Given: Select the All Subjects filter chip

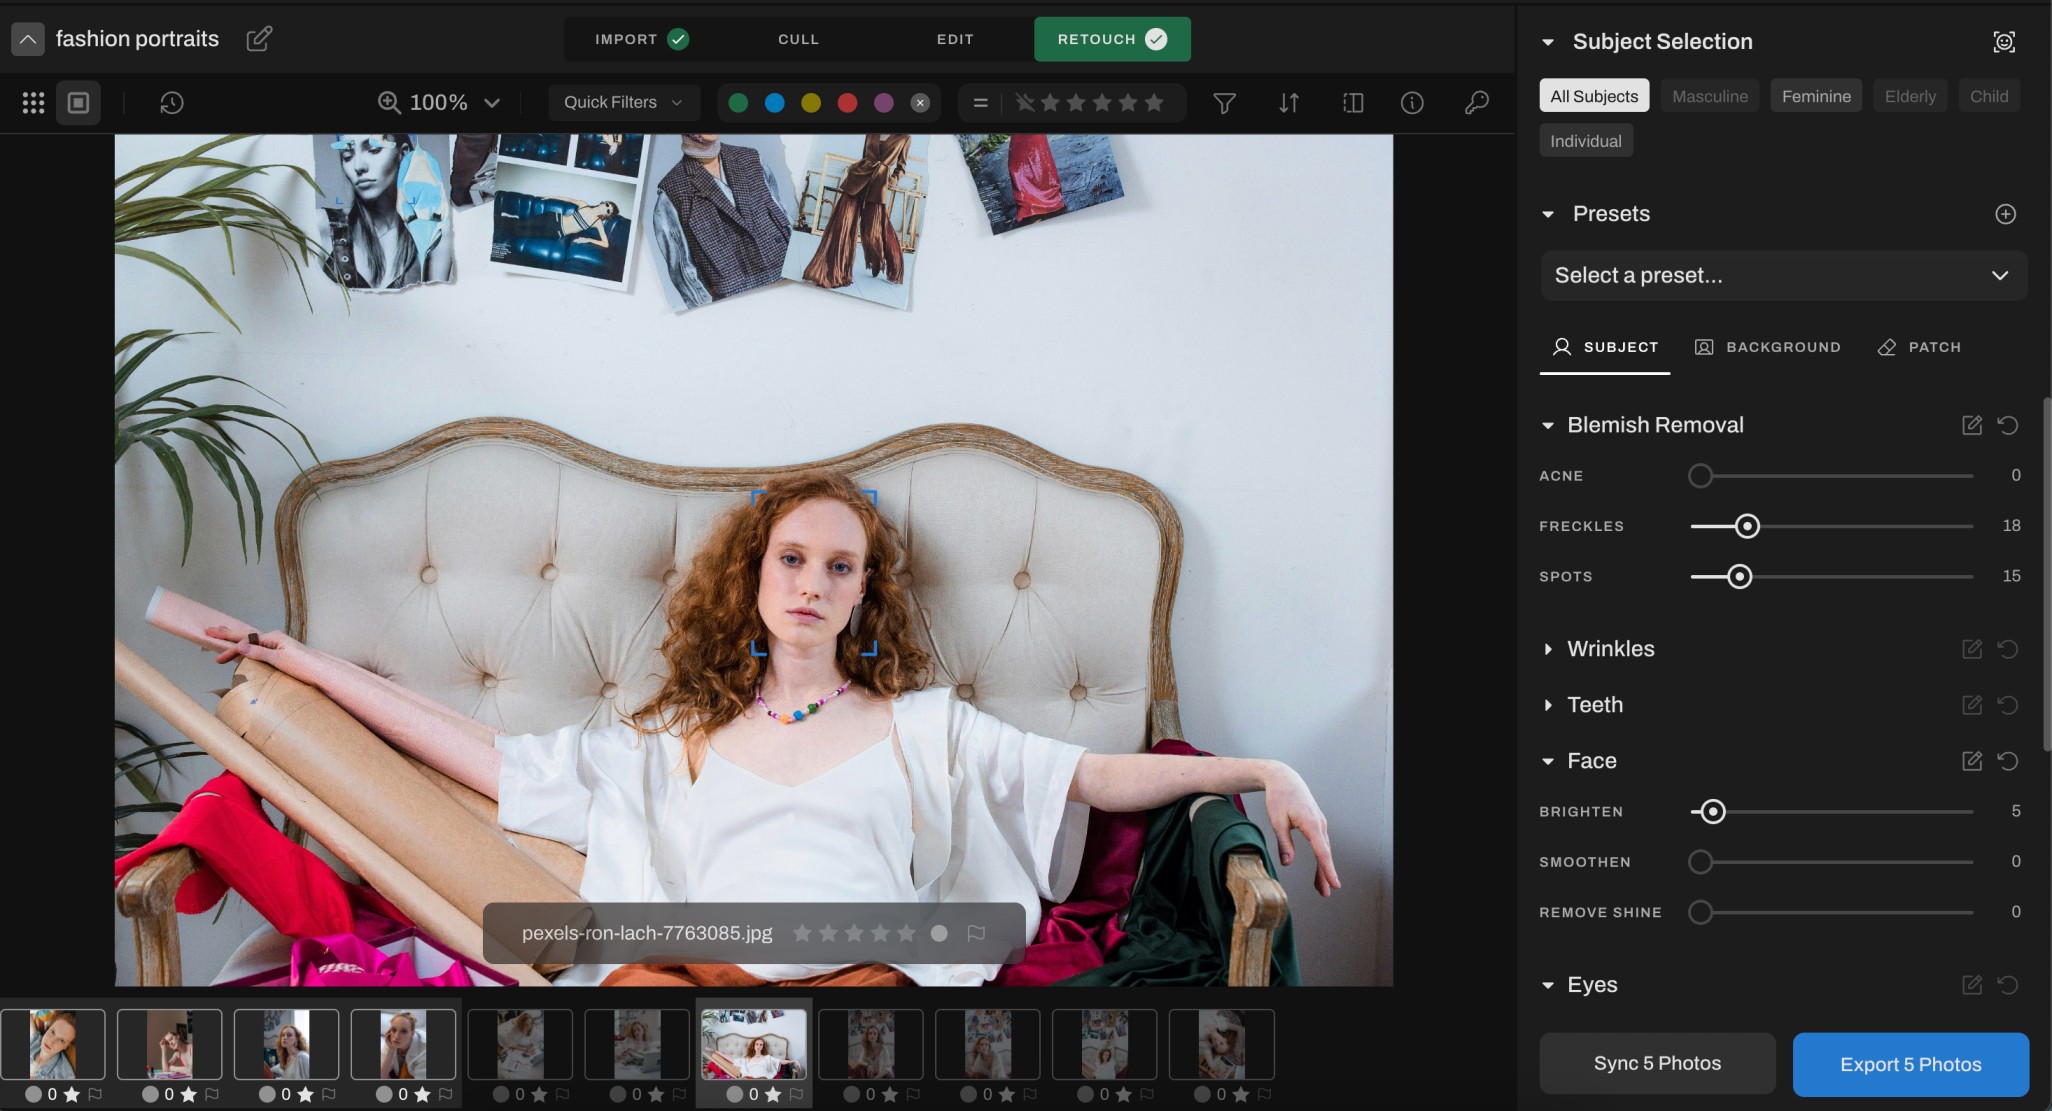Looking at the screenshot, I should tap(1594, 96).
